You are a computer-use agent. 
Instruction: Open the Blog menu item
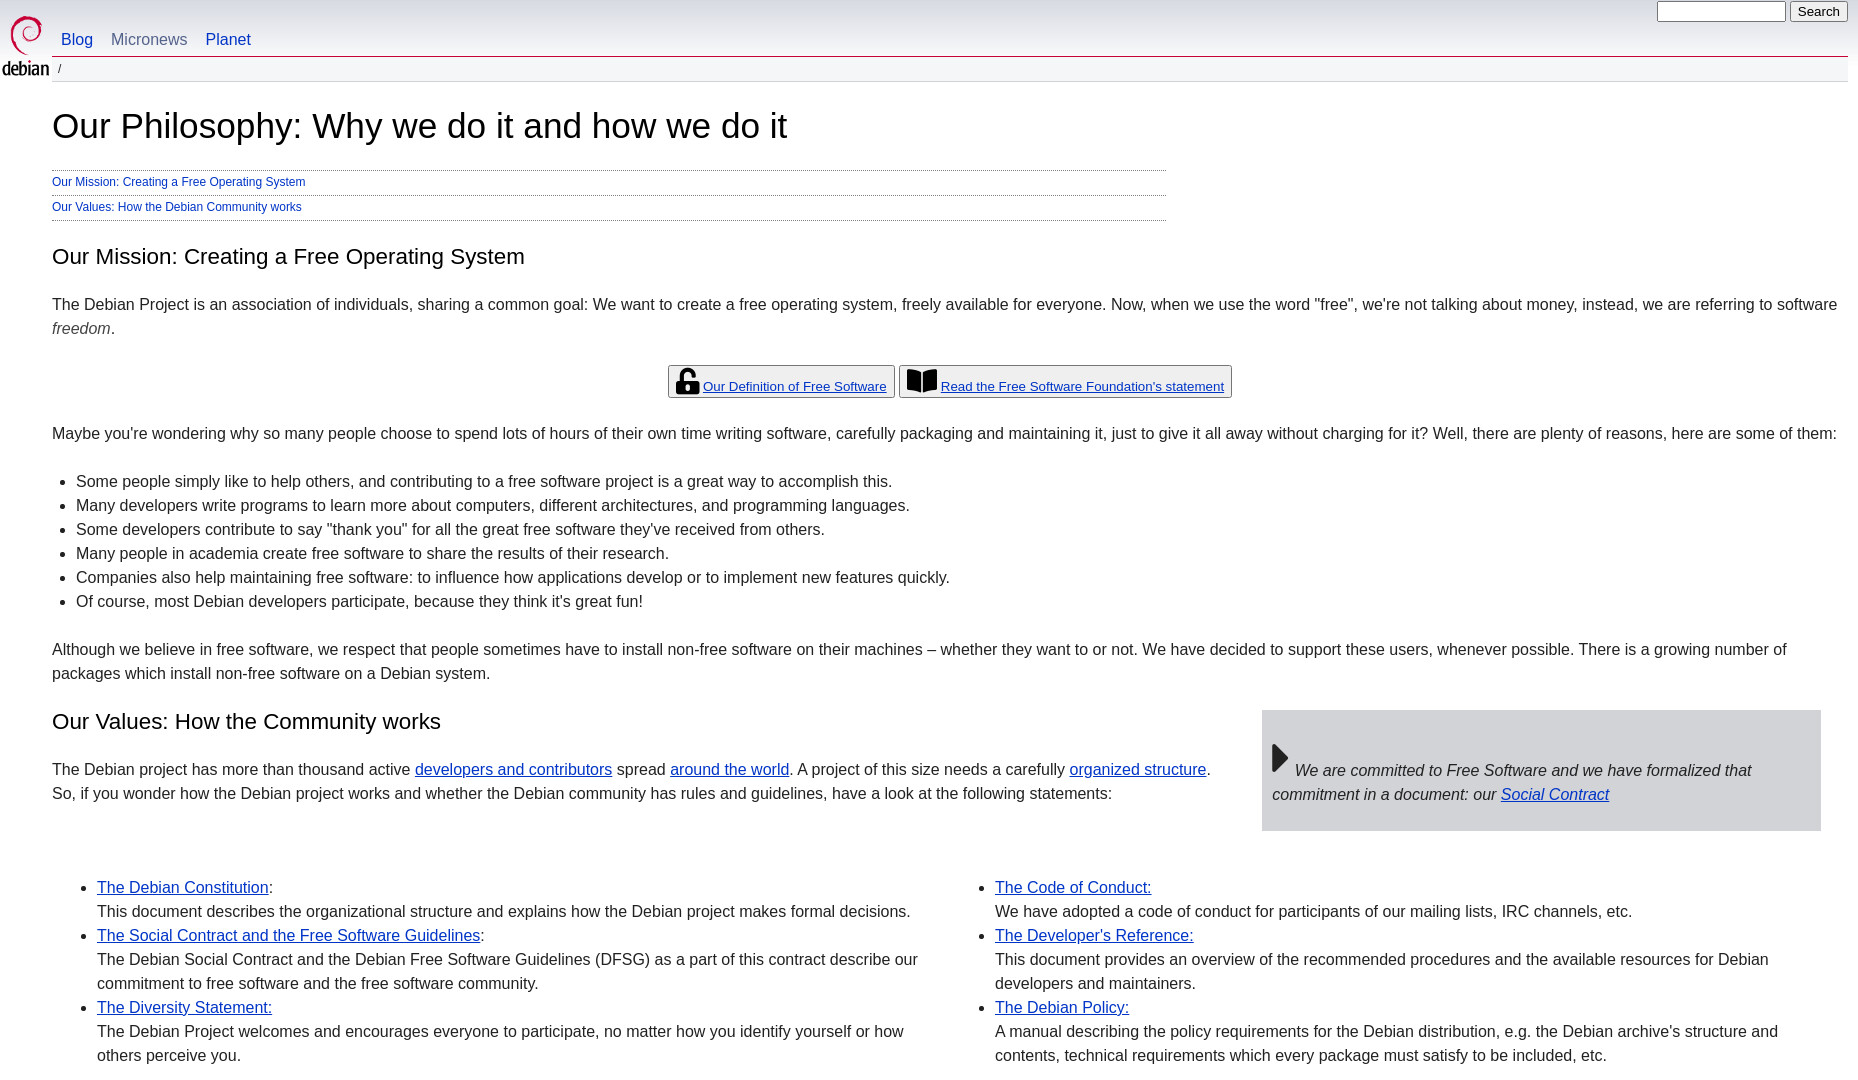click(77, 40)
